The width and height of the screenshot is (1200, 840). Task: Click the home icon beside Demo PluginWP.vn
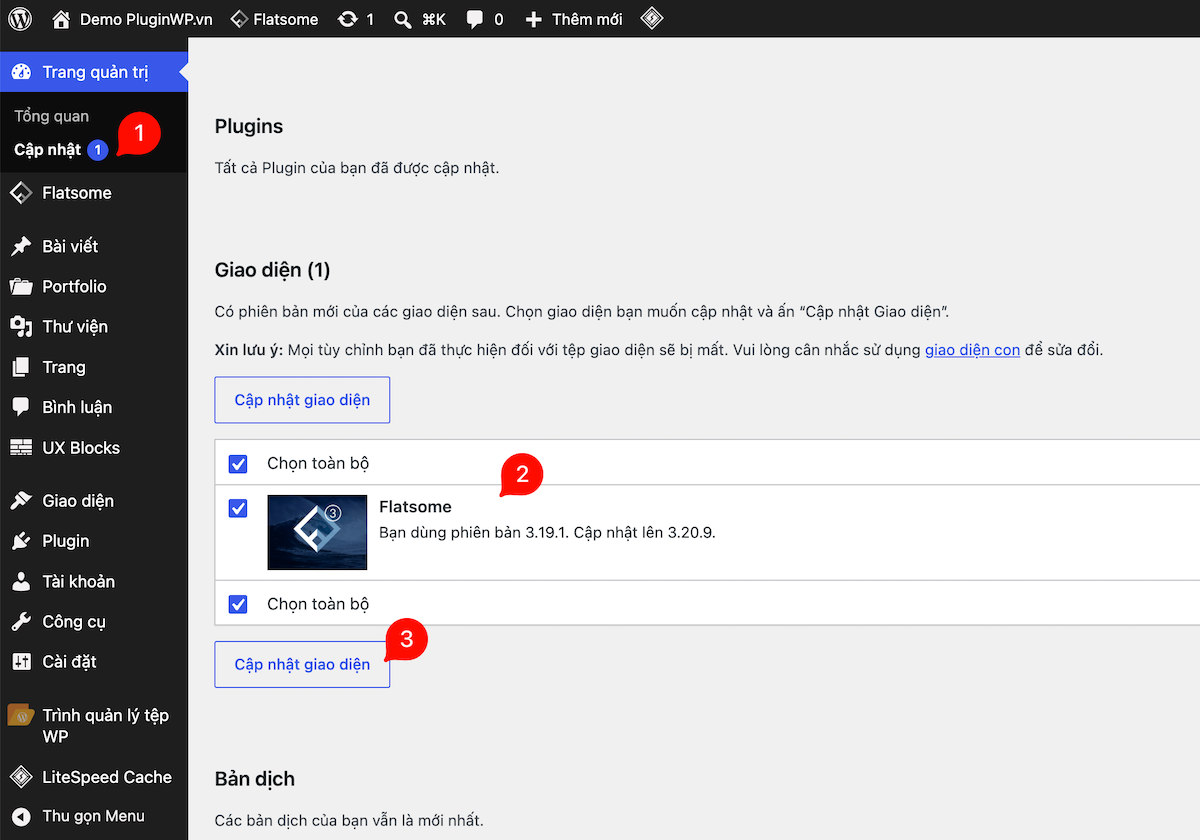[x=61, y=19]
